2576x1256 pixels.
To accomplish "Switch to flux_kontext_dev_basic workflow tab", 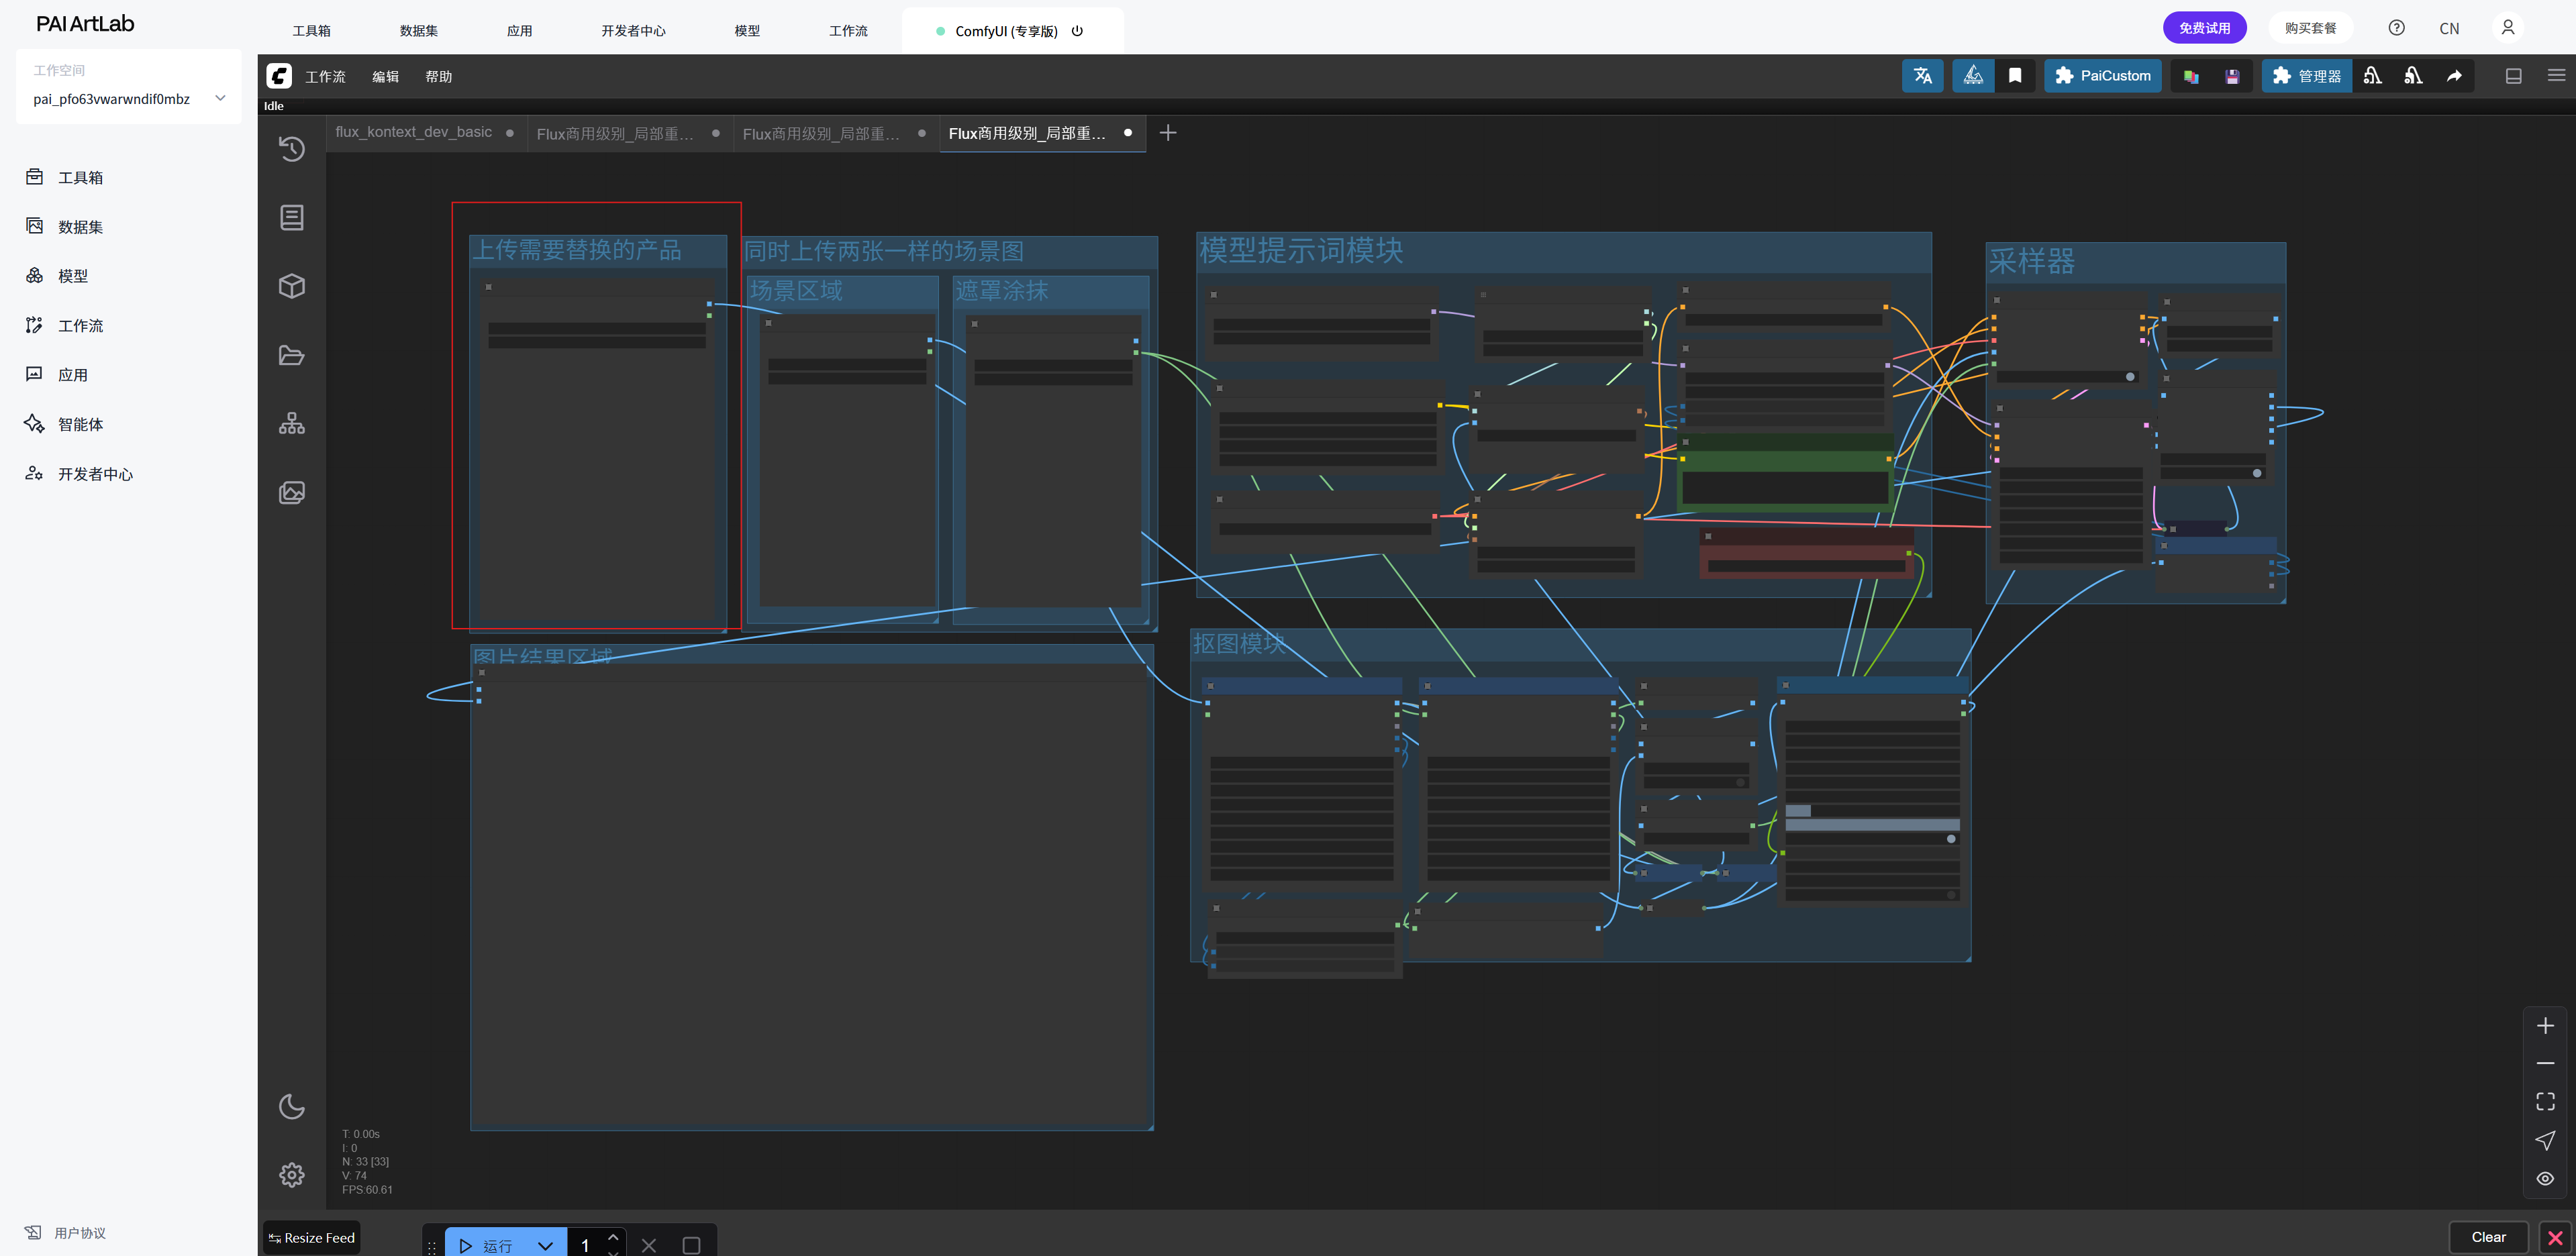I will (414, 132).
